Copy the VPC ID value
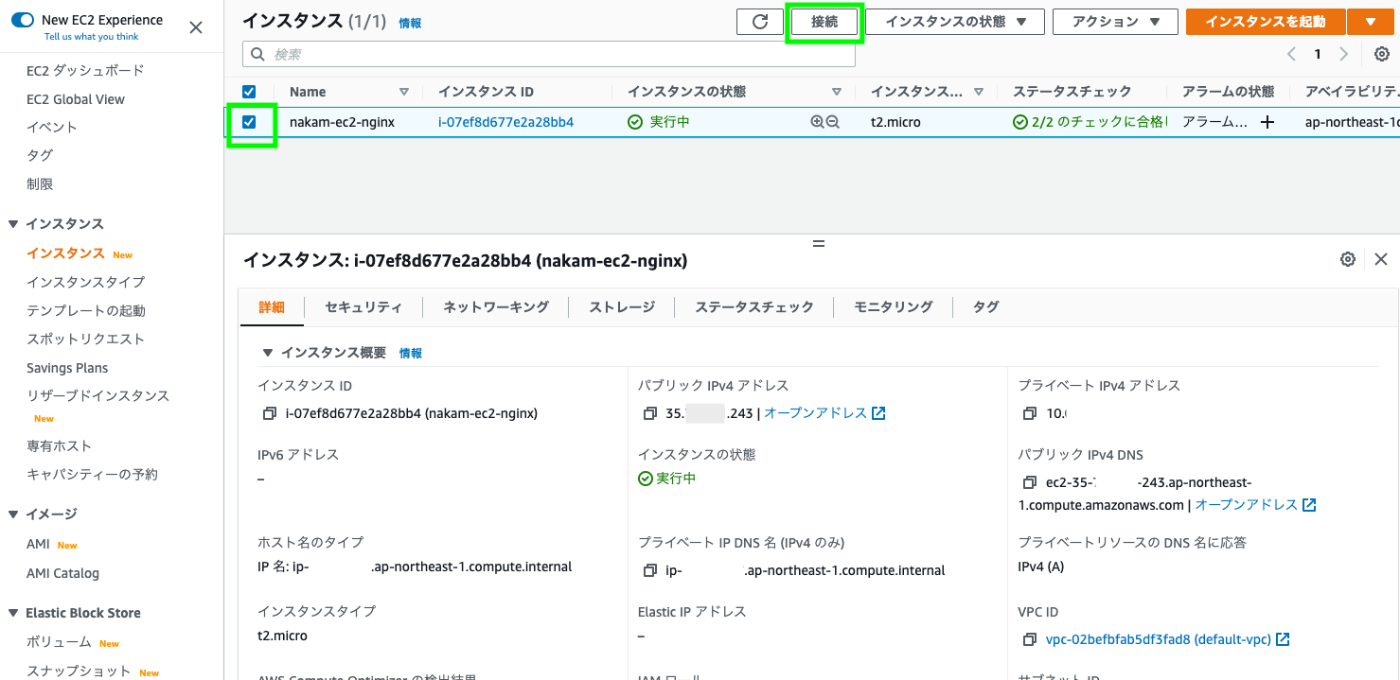The image size is (1400, 680). (x=1030, y=639)
